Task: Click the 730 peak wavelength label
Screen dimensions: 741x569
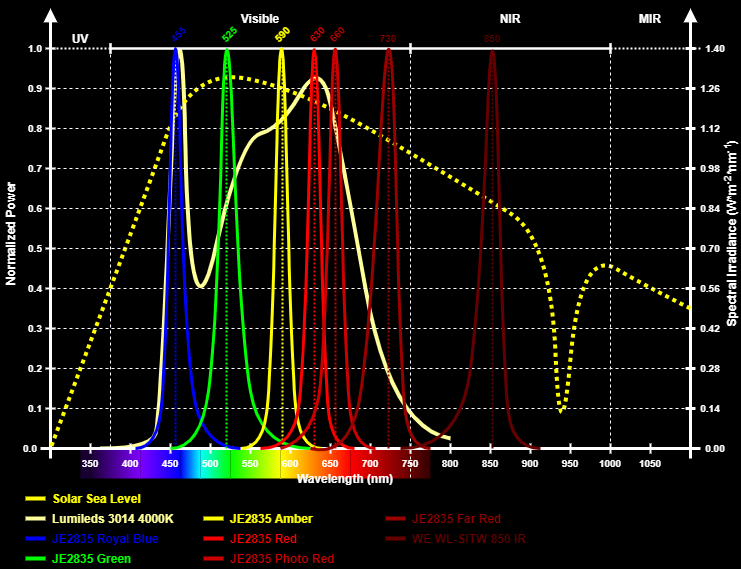Action: [388, 39]
